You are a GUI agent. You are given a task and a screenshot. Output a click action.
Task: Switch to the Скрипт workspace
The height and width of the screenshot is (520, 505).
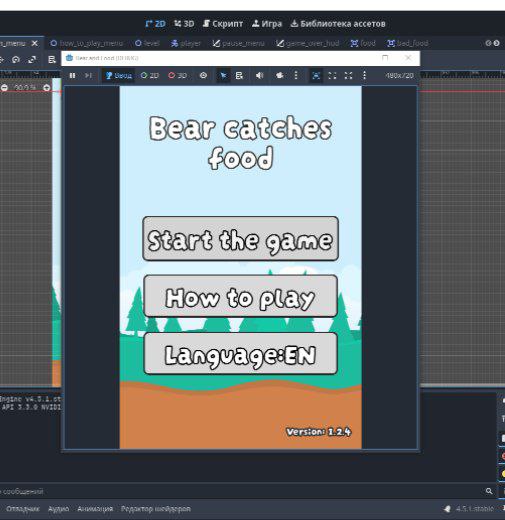click(223, 24)
